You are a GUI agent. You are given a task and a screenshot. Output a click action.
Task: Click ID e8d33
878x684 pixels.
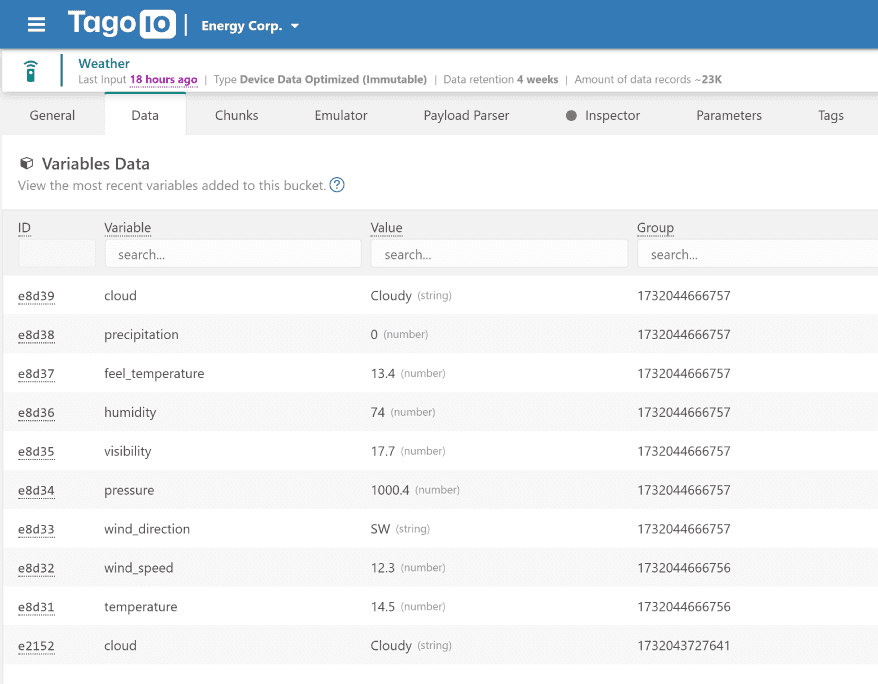pyautogui.click(x=36, y=529)
